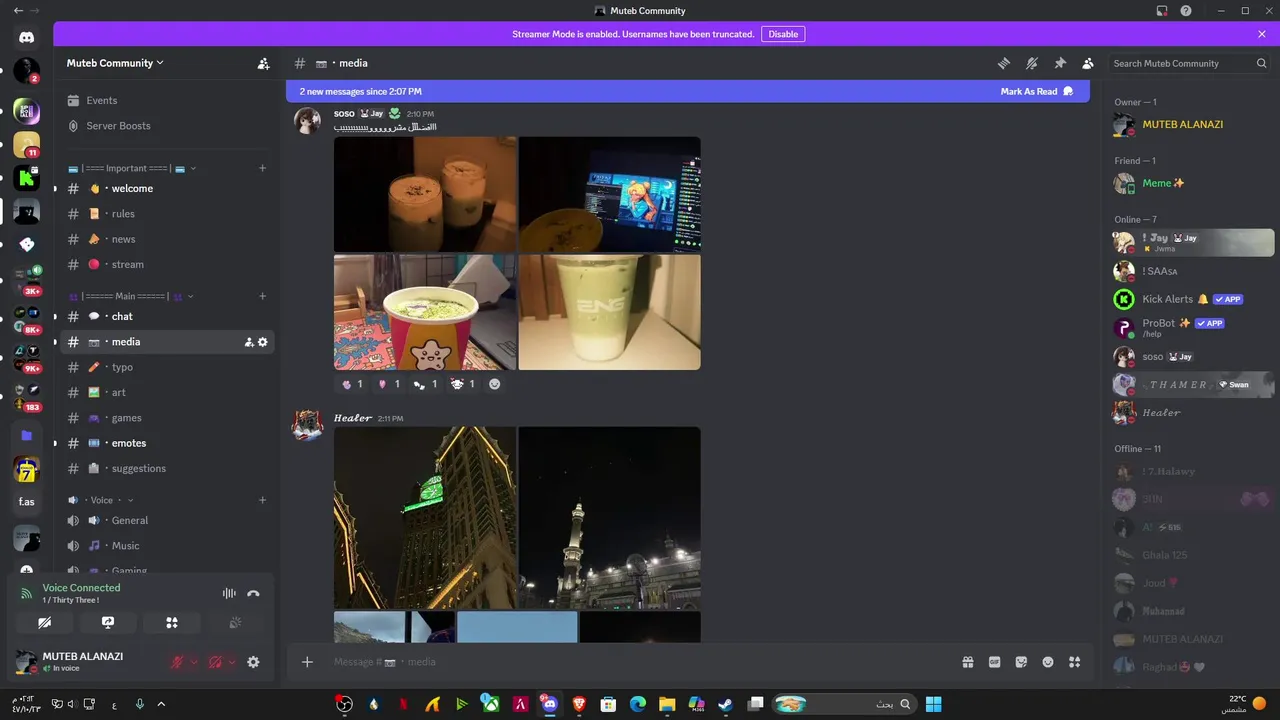Open Events in the sidebar
1280x720 pixels.
(101, 100)
